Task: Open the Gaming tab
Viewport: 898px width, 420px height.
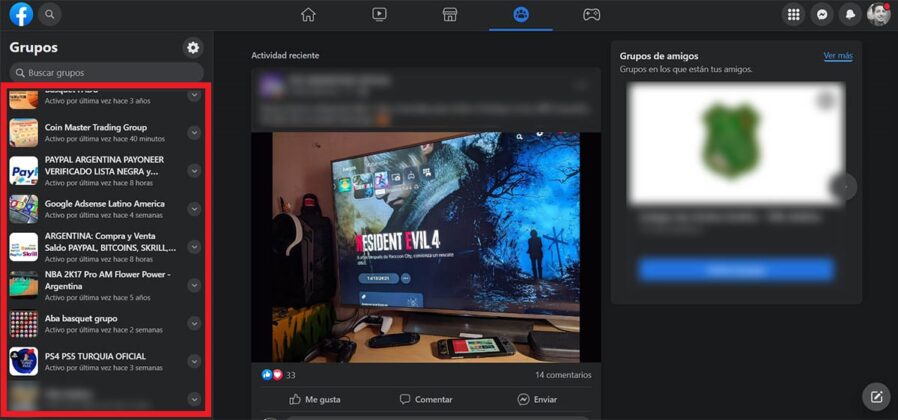Action: (x=592, y=15)
